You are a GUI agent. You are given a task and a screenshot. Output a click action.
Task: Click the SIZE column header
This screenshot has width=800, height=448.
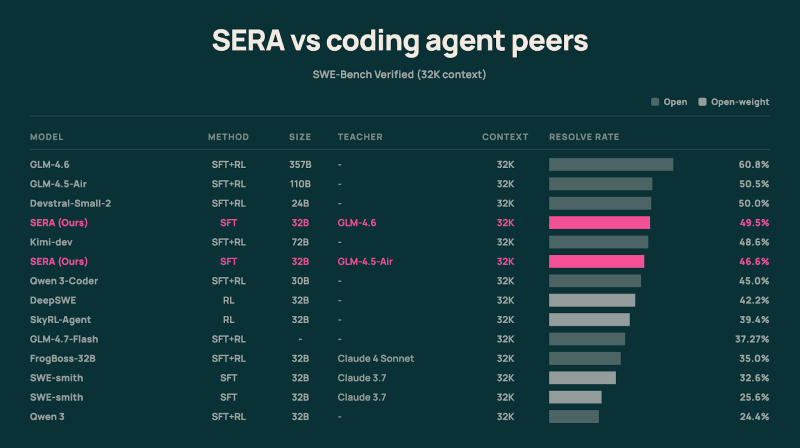coord(300,137)
